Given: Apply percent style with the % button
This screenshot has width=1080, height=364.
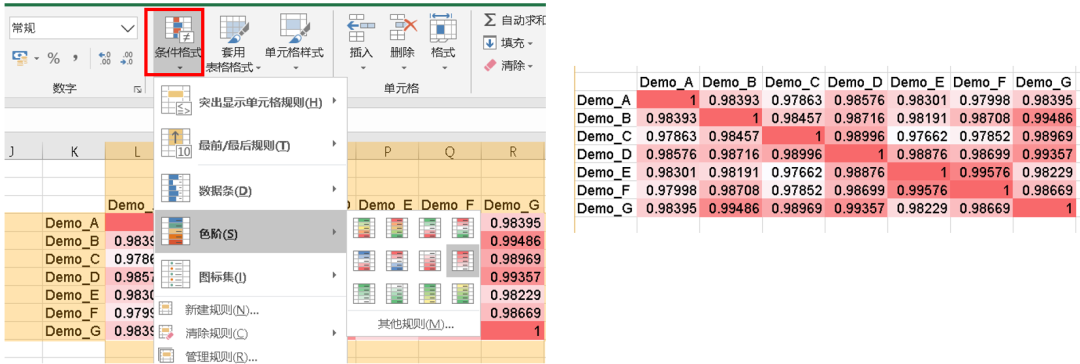Looking at the screenshot, I should [54, 59].
